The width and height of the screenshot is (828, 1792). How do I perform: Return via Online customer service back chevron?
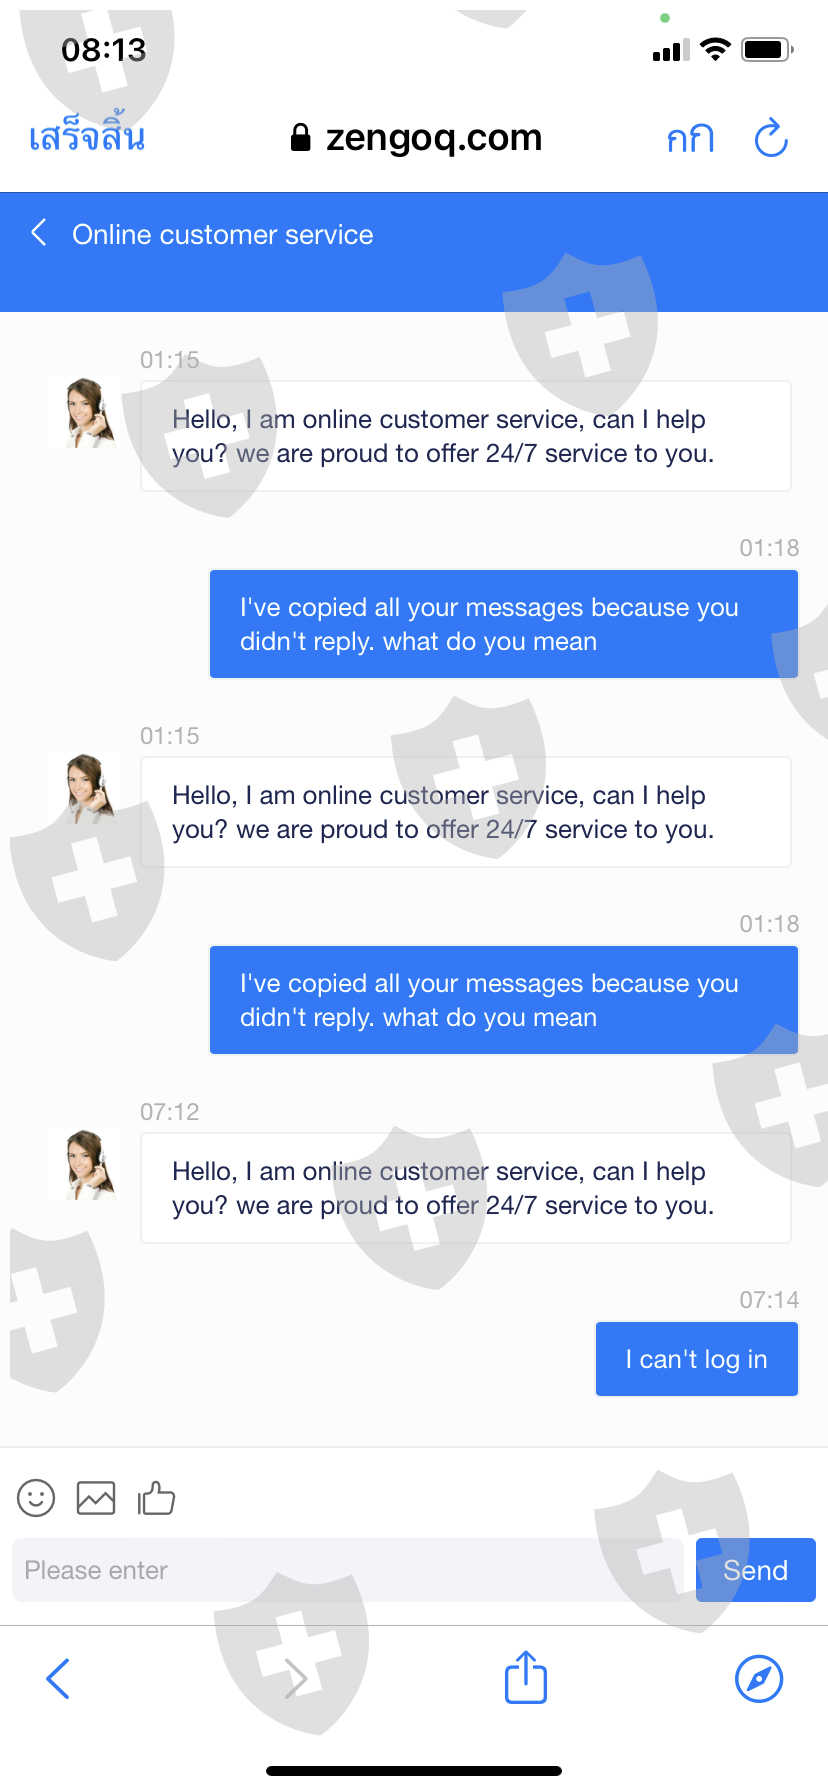pyautogui.click(x=39, y=233)
